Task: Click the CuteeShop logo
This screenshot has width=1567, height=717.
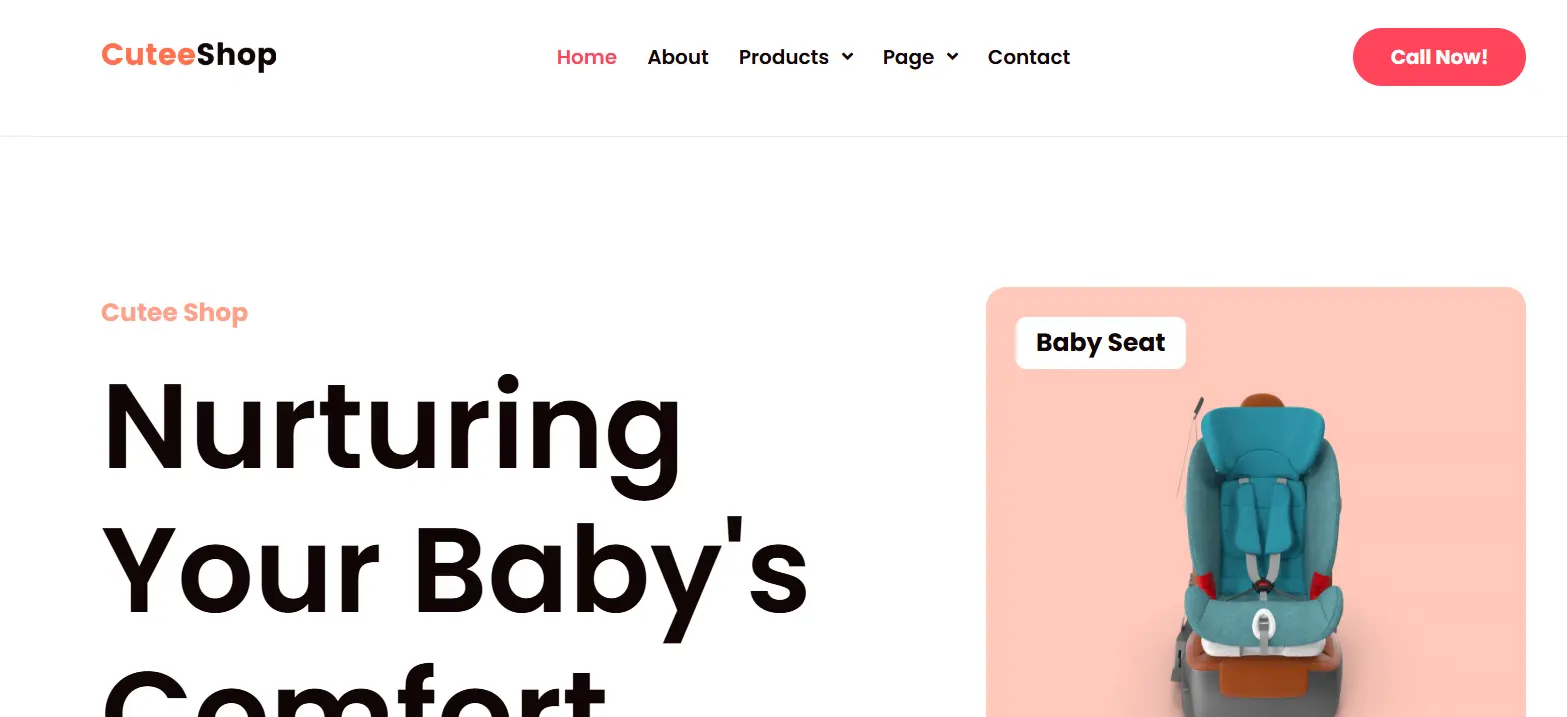Action: (188, 55)
